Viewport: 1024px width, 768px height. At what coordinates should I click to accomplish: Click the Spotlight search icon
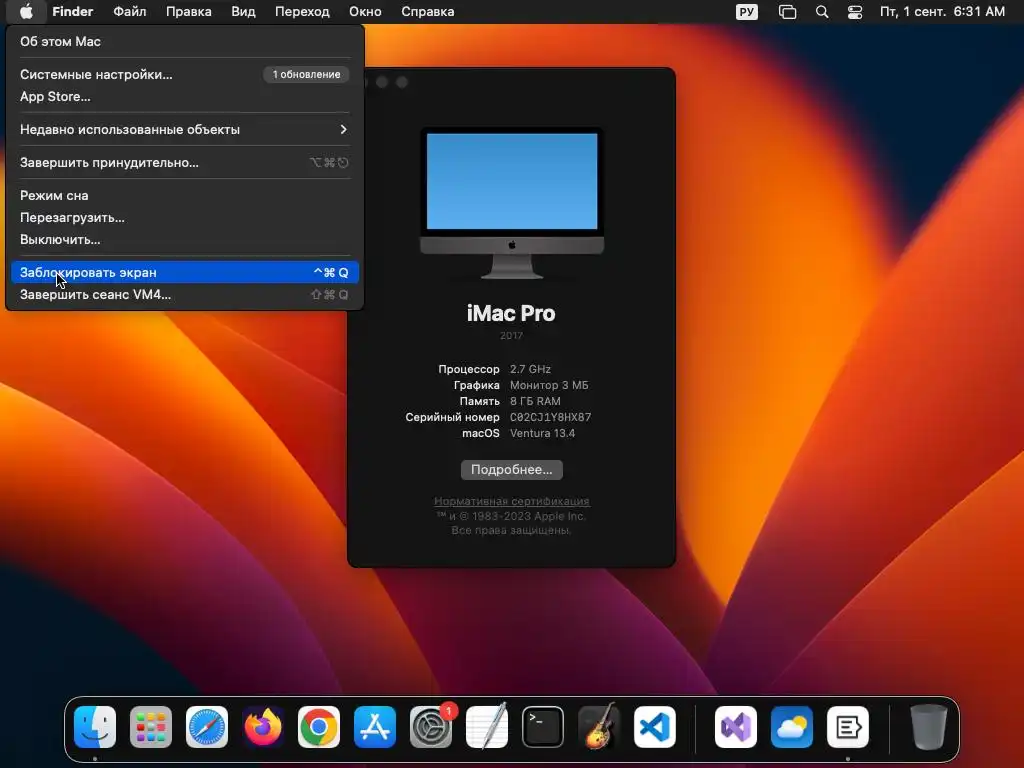click(x=822, y=12)
